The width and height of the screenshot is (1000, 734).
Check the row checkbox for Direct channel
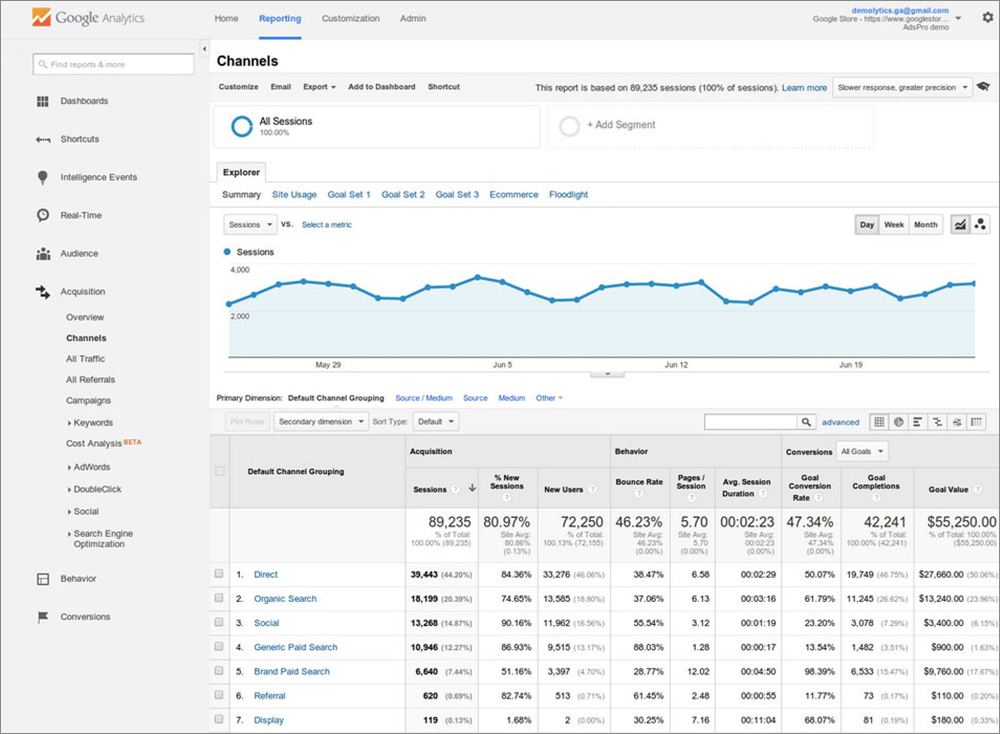pyautogui.click(x=218, y=574)
